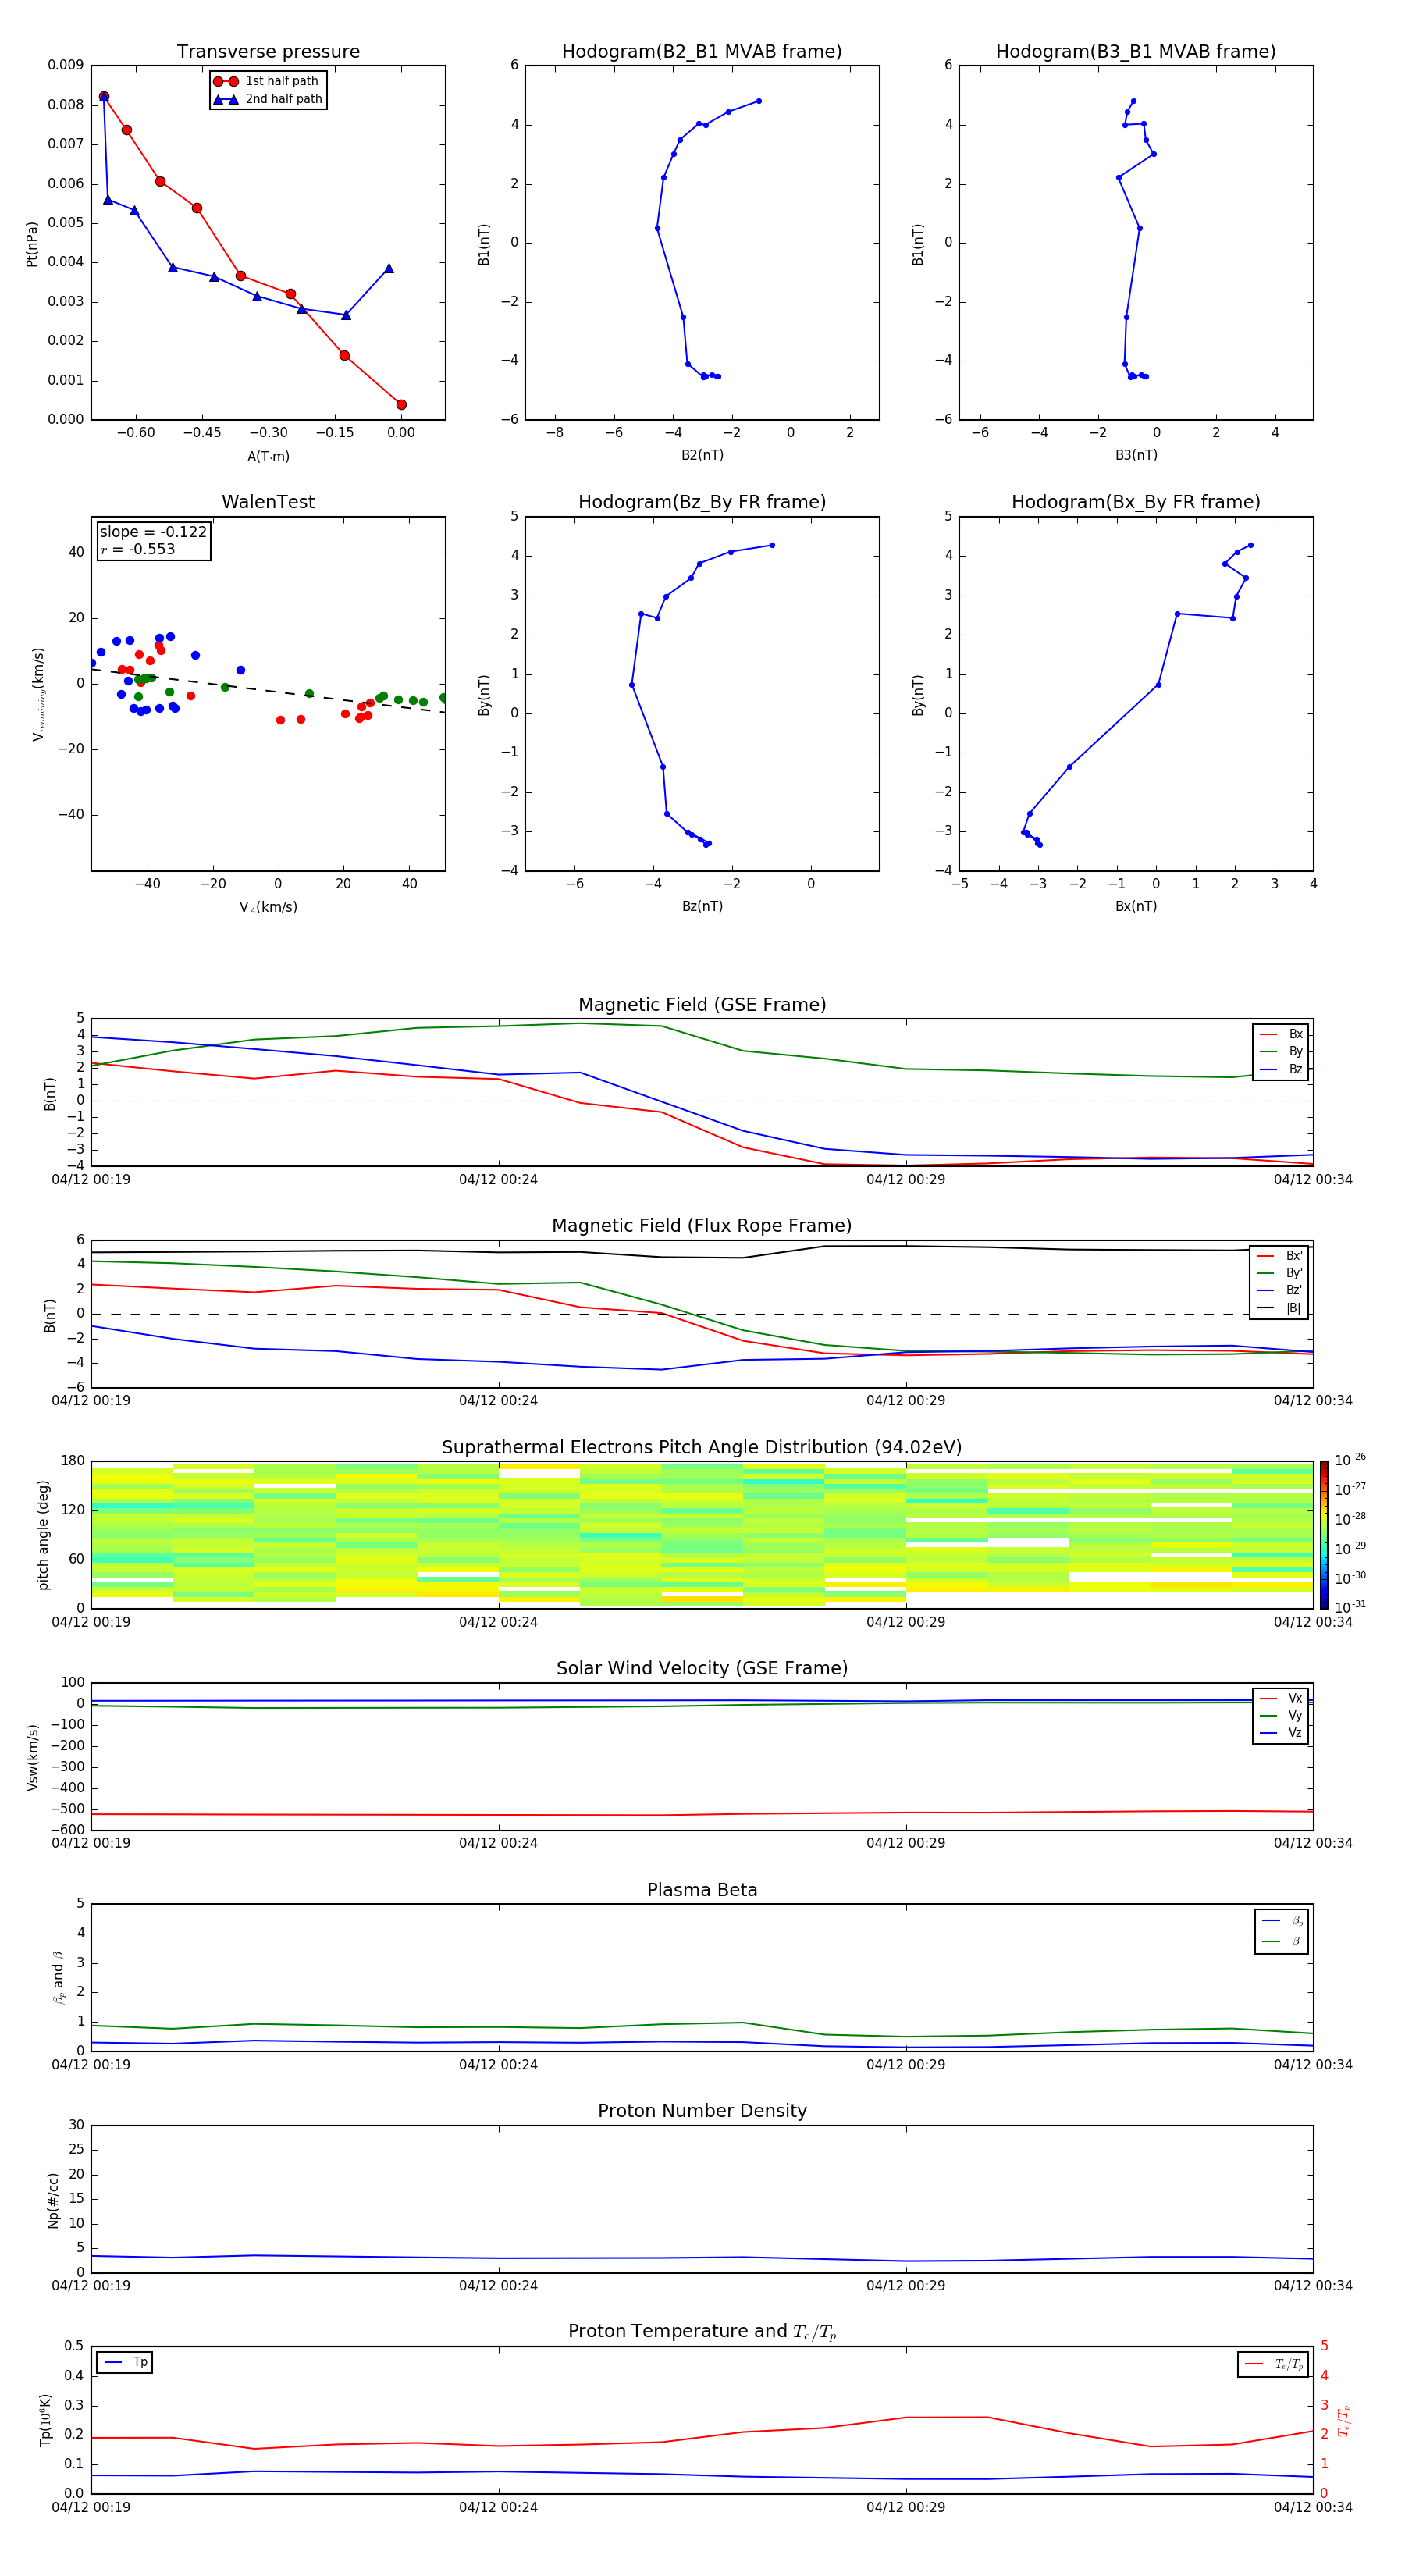Viewport: 1405px width, 2576px height.
Task: Select 'Tp' legend in proton temperature plot
Action: (126, 2362)
